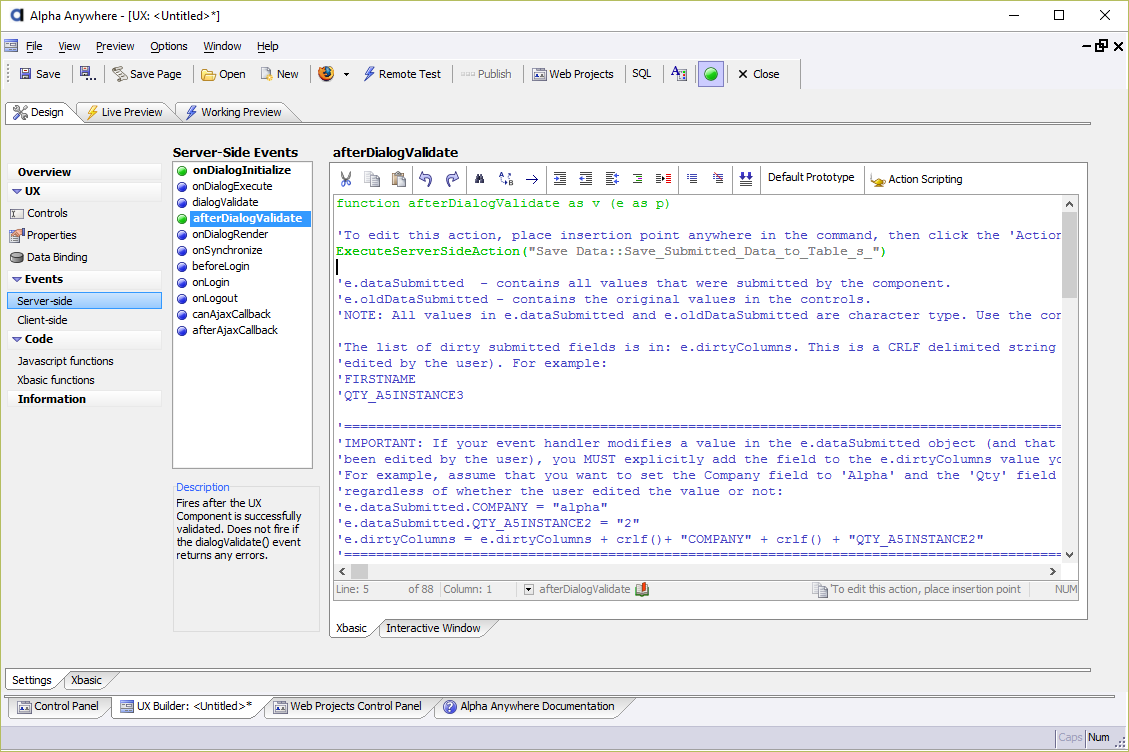
Task: Click the book icon beside afterDialogValidate in status bar
Action: (x=642, y=589)
